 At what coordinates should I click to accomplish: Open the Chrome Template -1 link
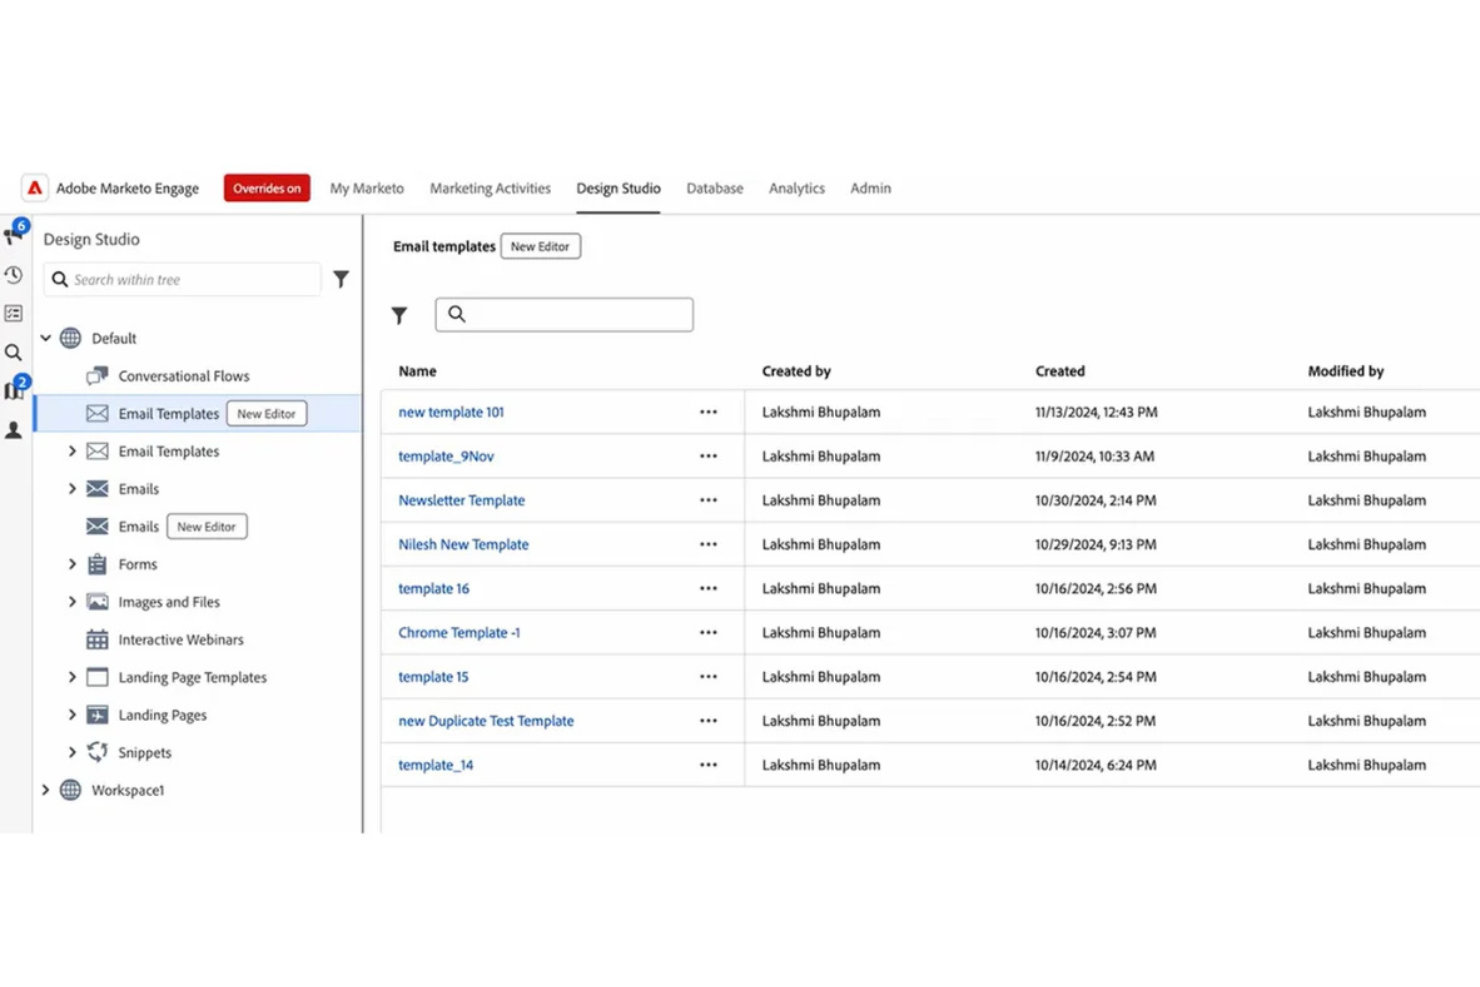point(459,632)
